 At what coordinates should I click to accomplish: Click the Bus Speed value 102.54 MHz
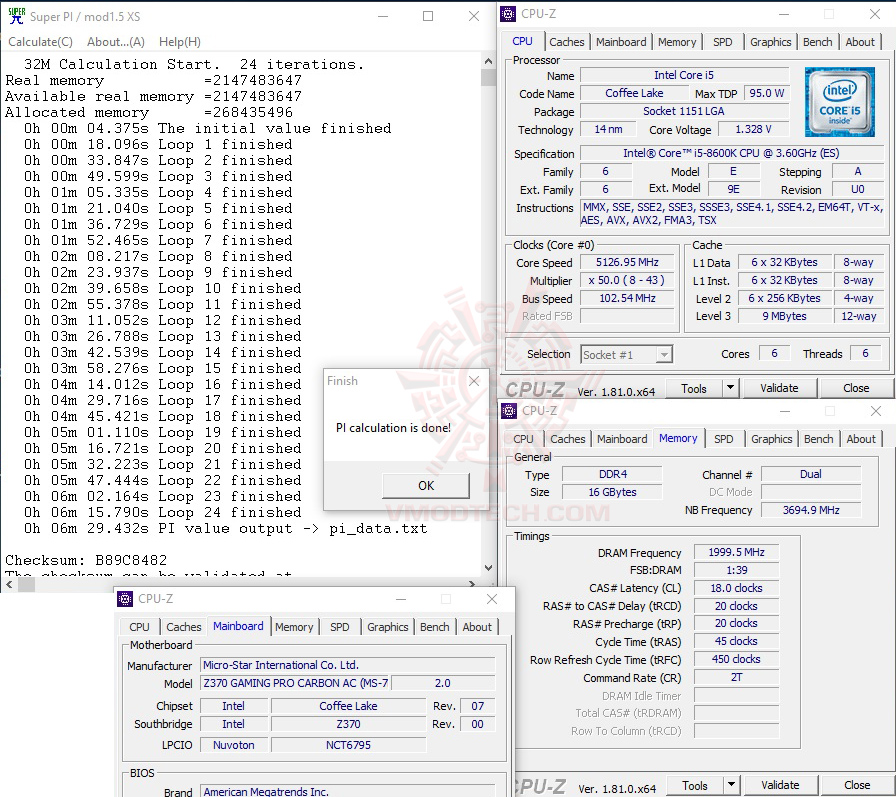[627, 298]
